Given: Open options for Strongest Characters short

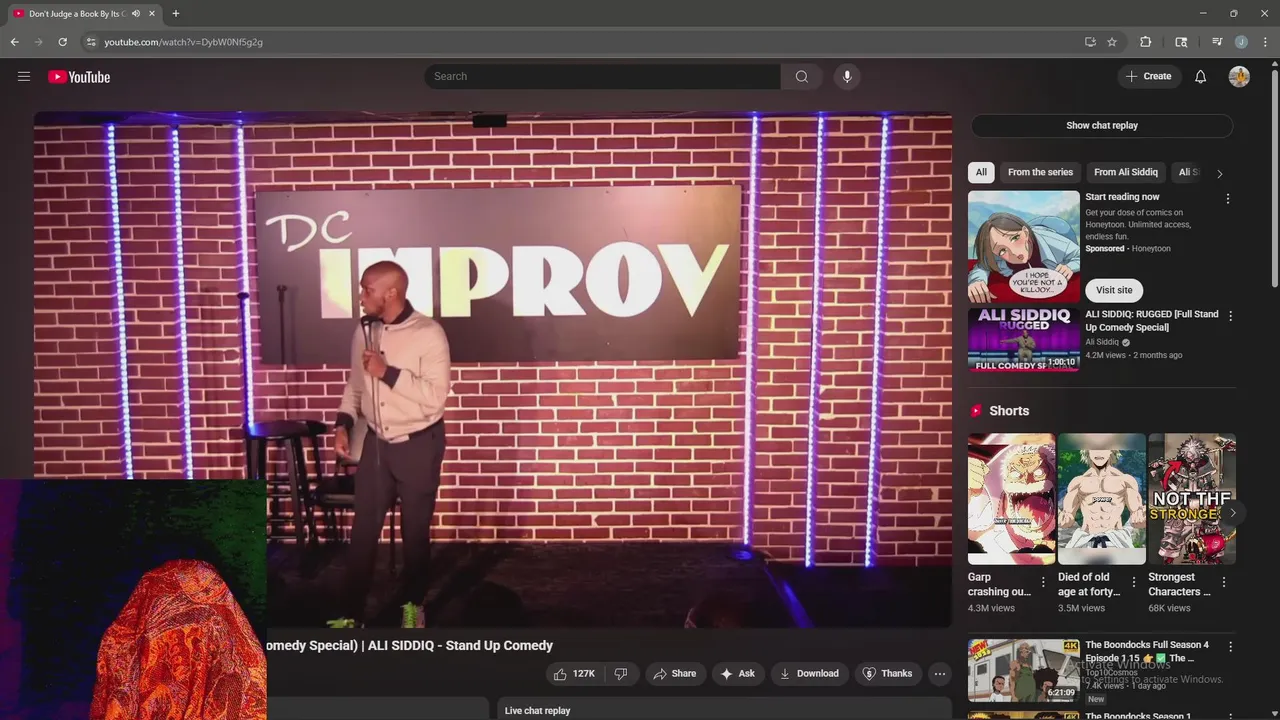Looking at the screenshot, I should (1223, 582).
